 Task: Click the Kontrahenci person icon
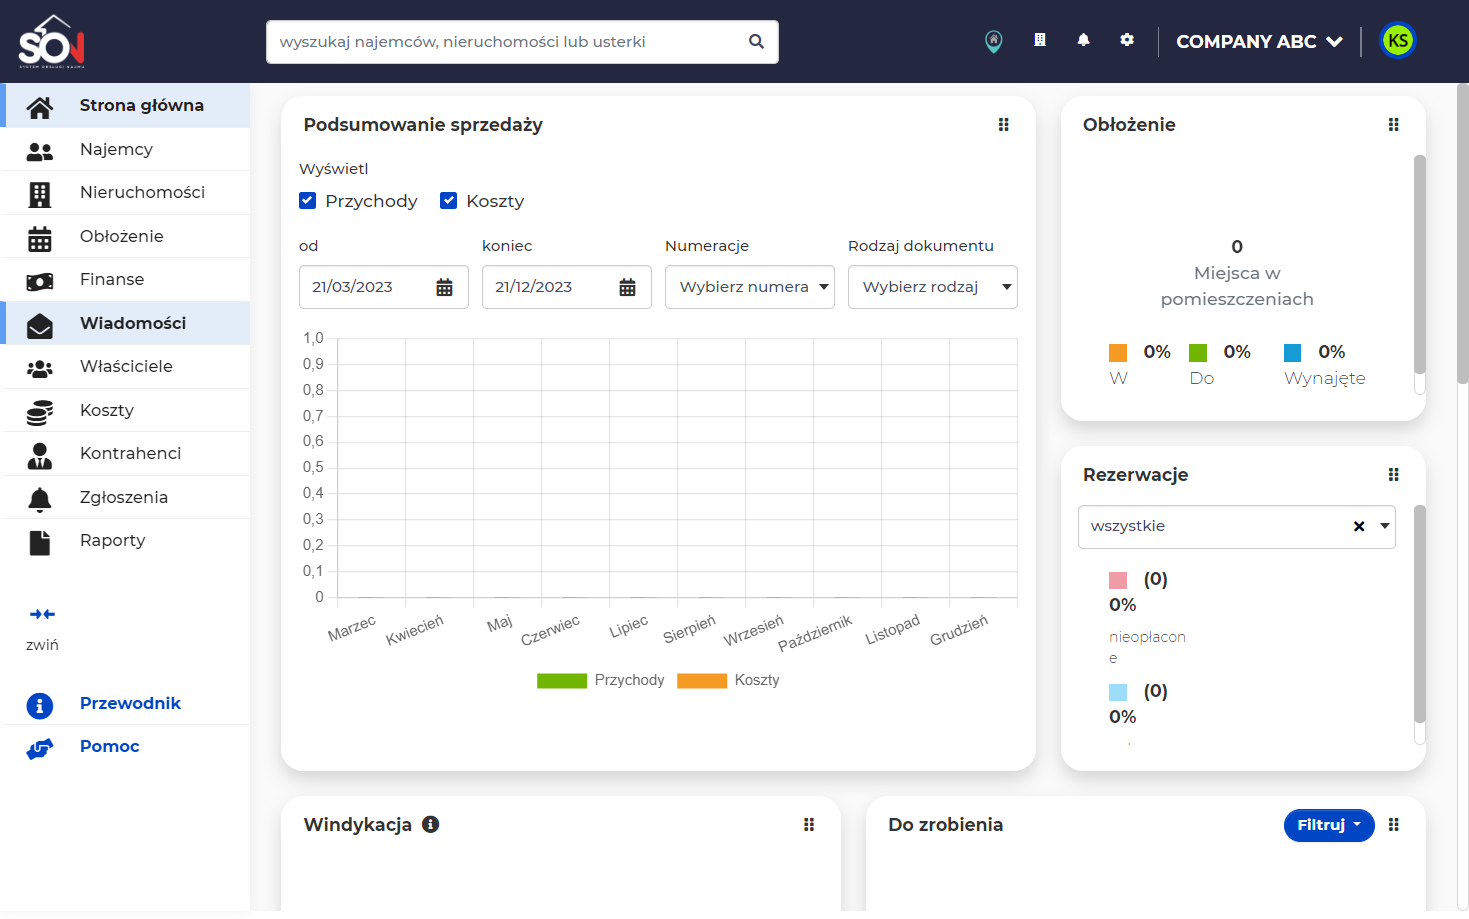pyautogui.click(x=40, y=455)
